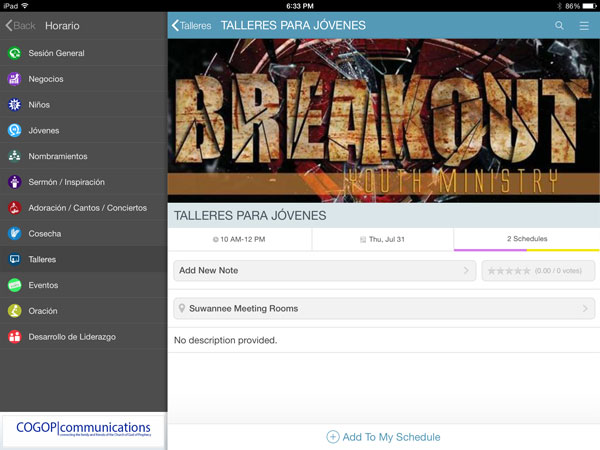Tap the COGOP communications banner
Viewport: 600px width, 450px height.
point(83,429)
